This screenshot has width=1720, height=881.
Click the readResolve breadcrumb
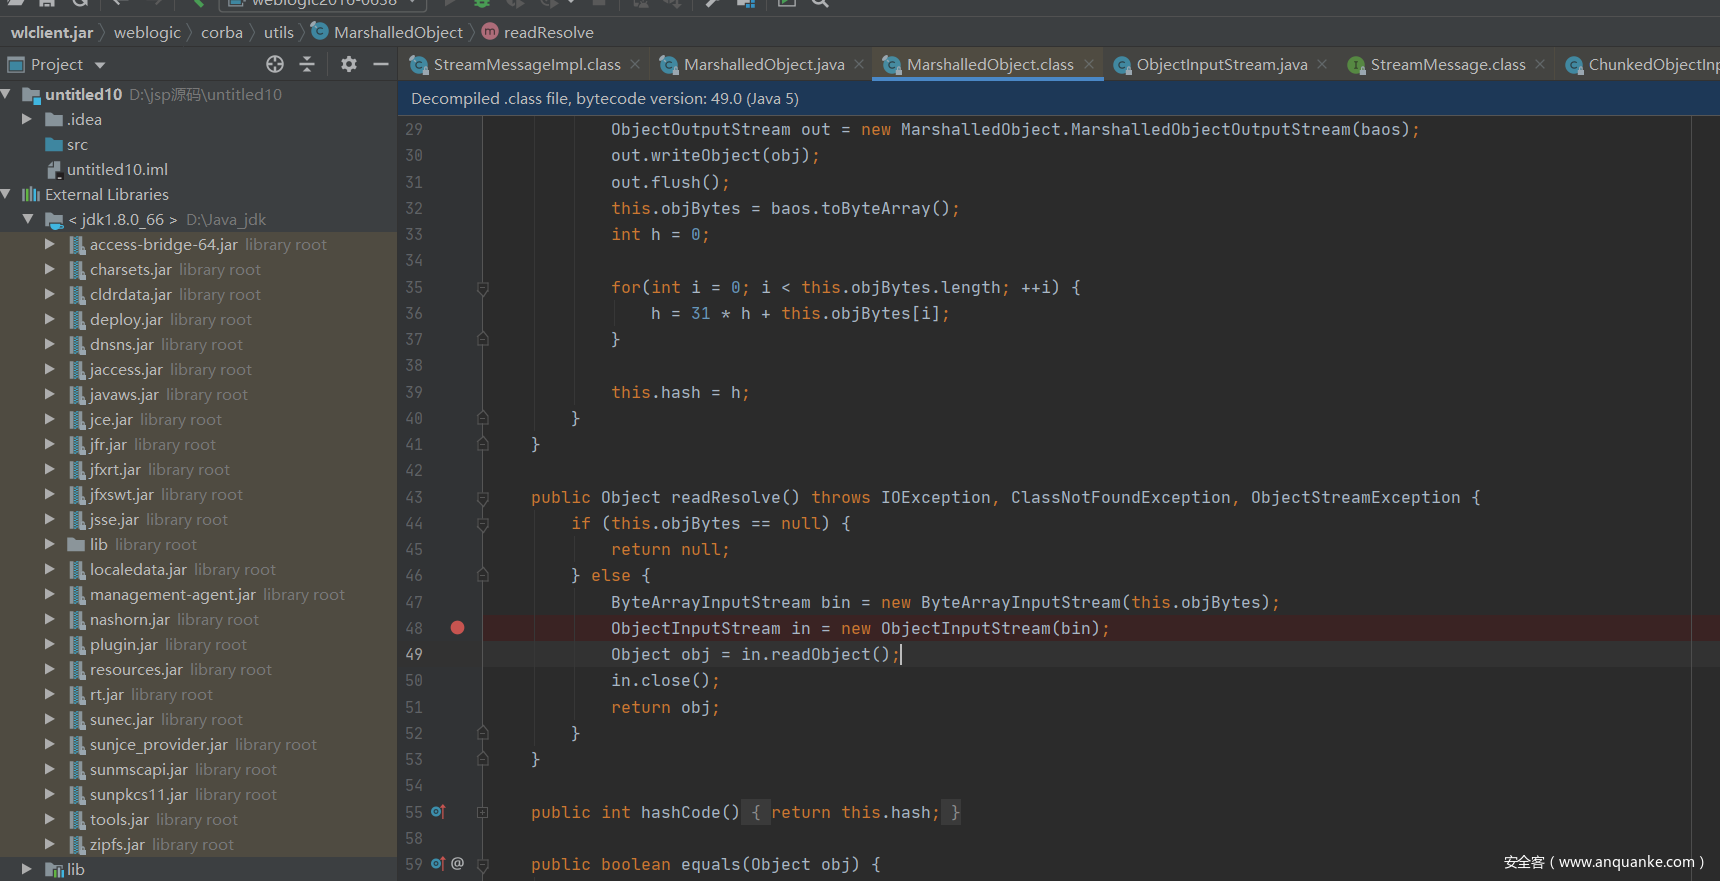click(548, 32)
